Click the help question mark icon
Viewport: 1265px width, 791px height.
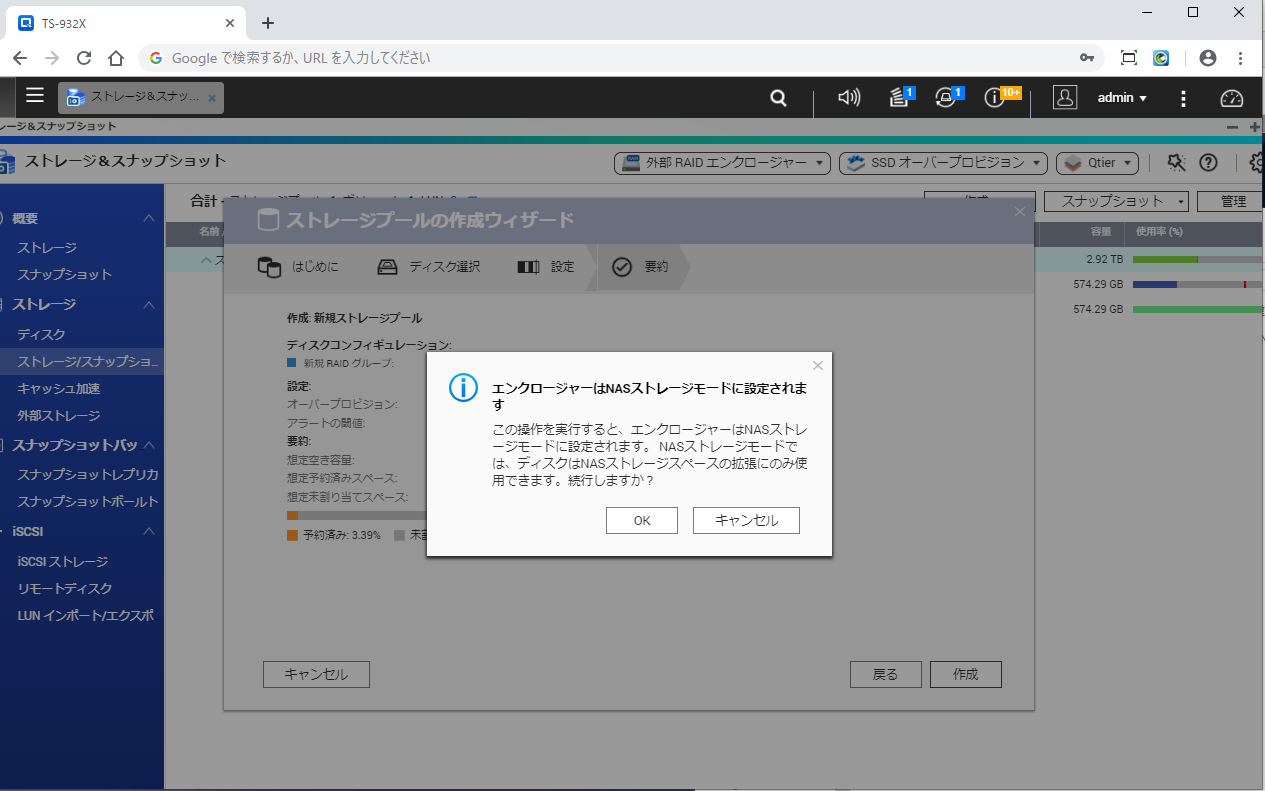point(1208,162)
